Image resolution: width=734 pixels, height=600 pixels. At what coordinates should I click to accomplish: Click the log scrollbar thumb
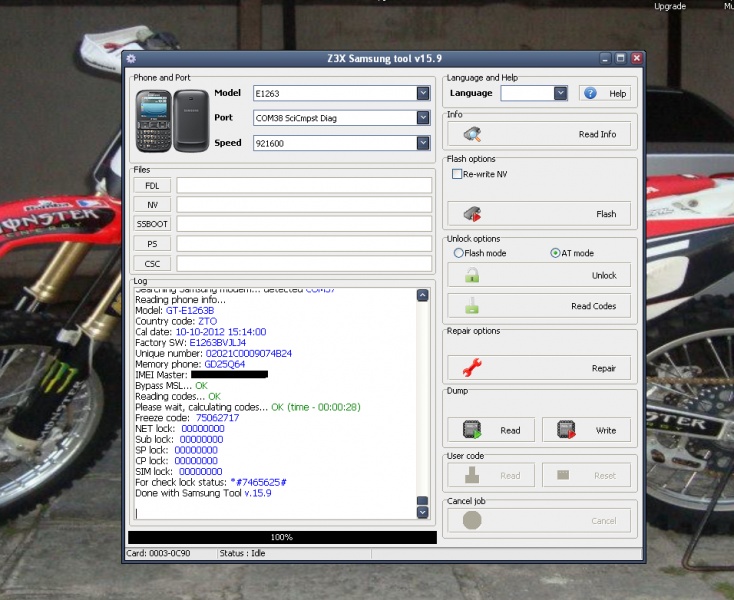click(x=422, y=500)
